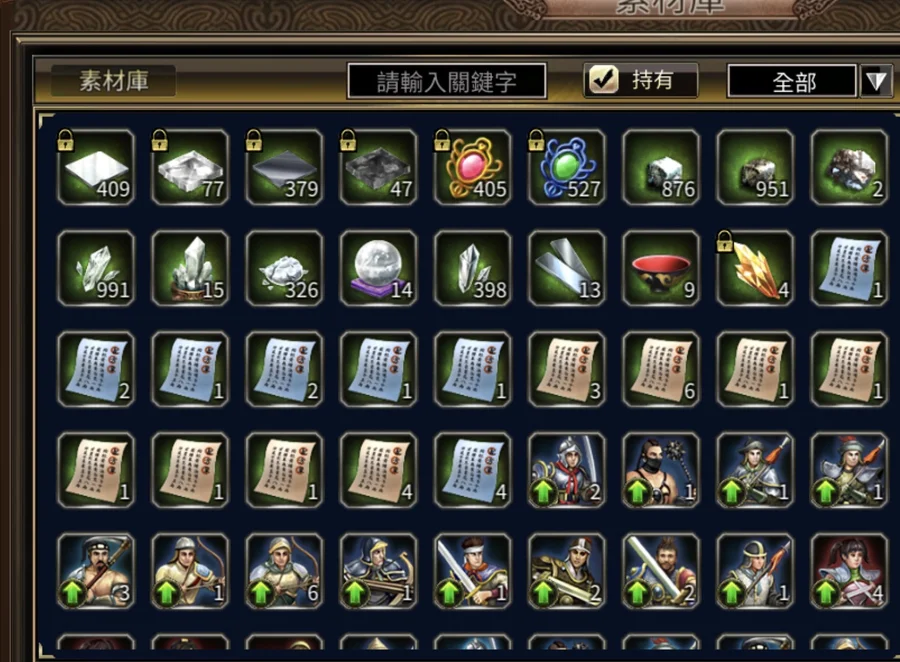
Task: Switch to the 素材庫 tab
Action: tap(113, 80)
